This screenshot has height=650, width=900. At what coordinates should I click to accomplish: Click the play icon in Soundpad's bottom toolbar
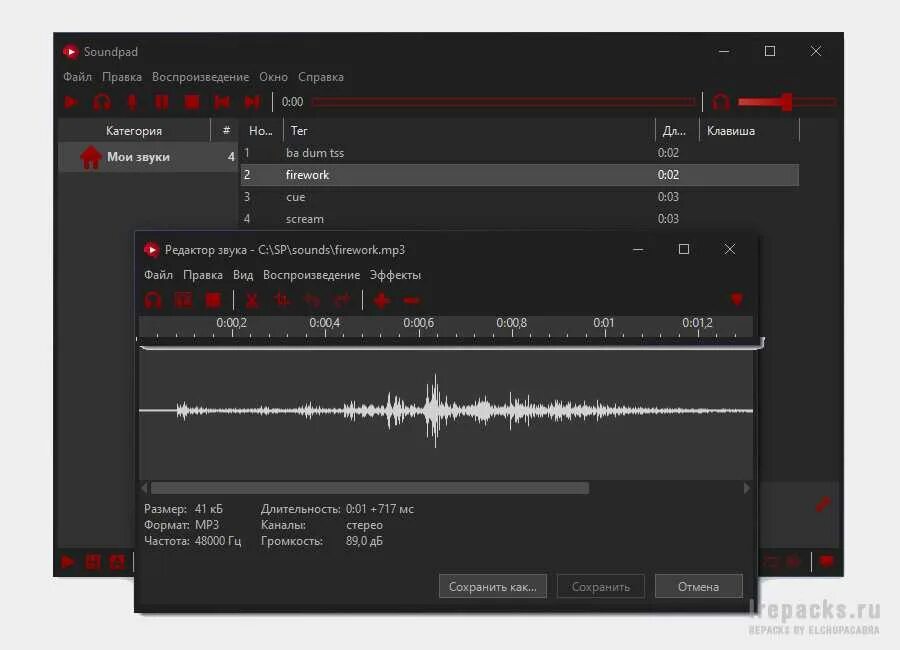[x=68, y=562]
